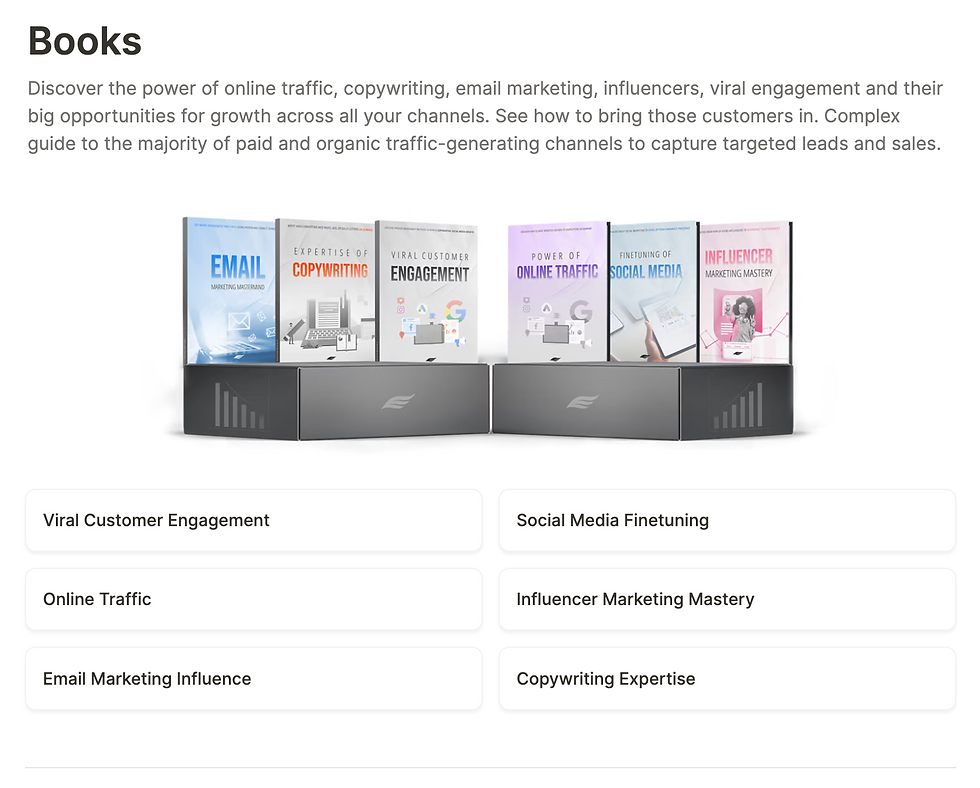Click descending bar chart icon on left box
Screen dimensions: 980x788
tap(239, 406)
